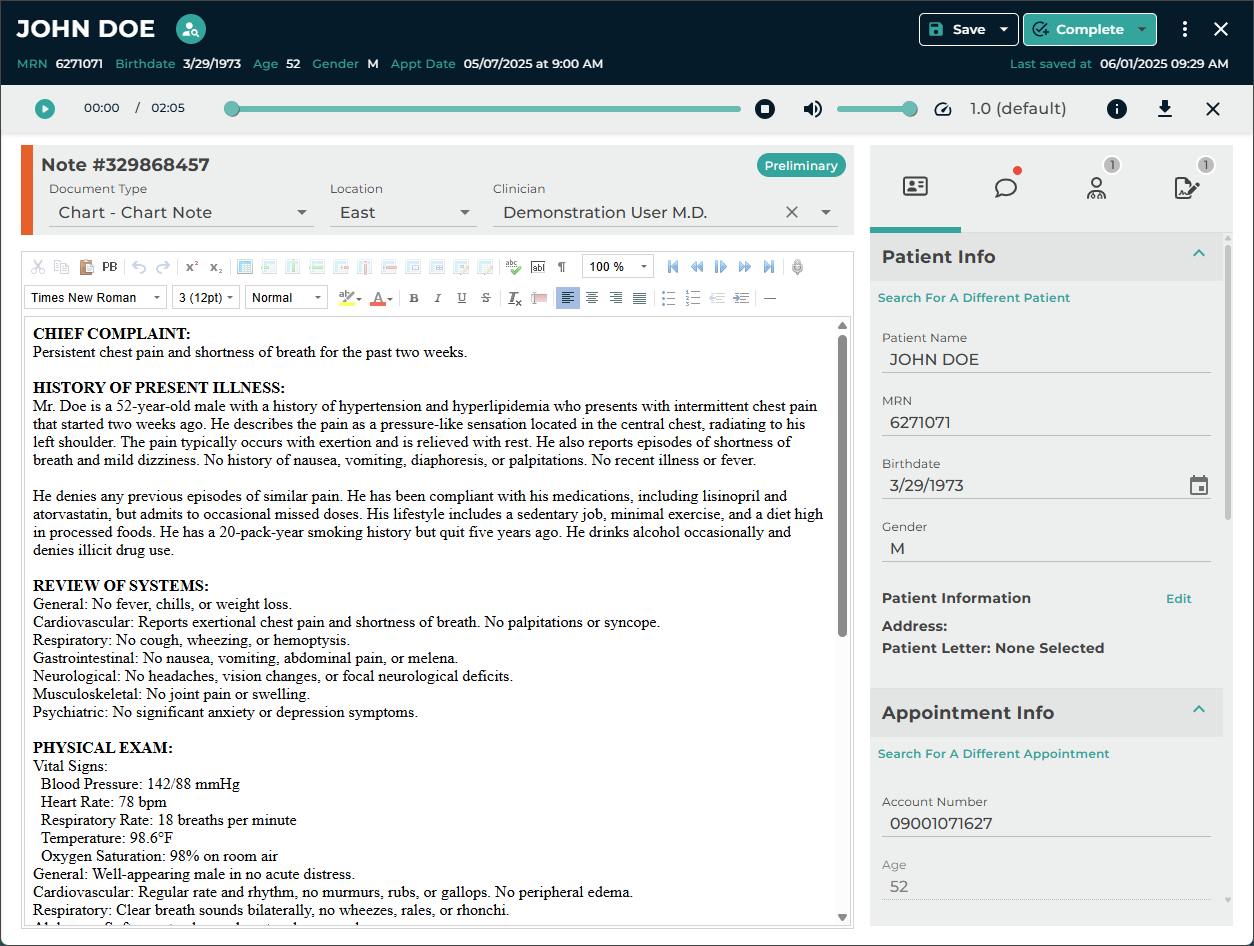Viewport: 1254px width, 946px height.
Task: Click Search For A Different Patient
Action: point(974,298)
